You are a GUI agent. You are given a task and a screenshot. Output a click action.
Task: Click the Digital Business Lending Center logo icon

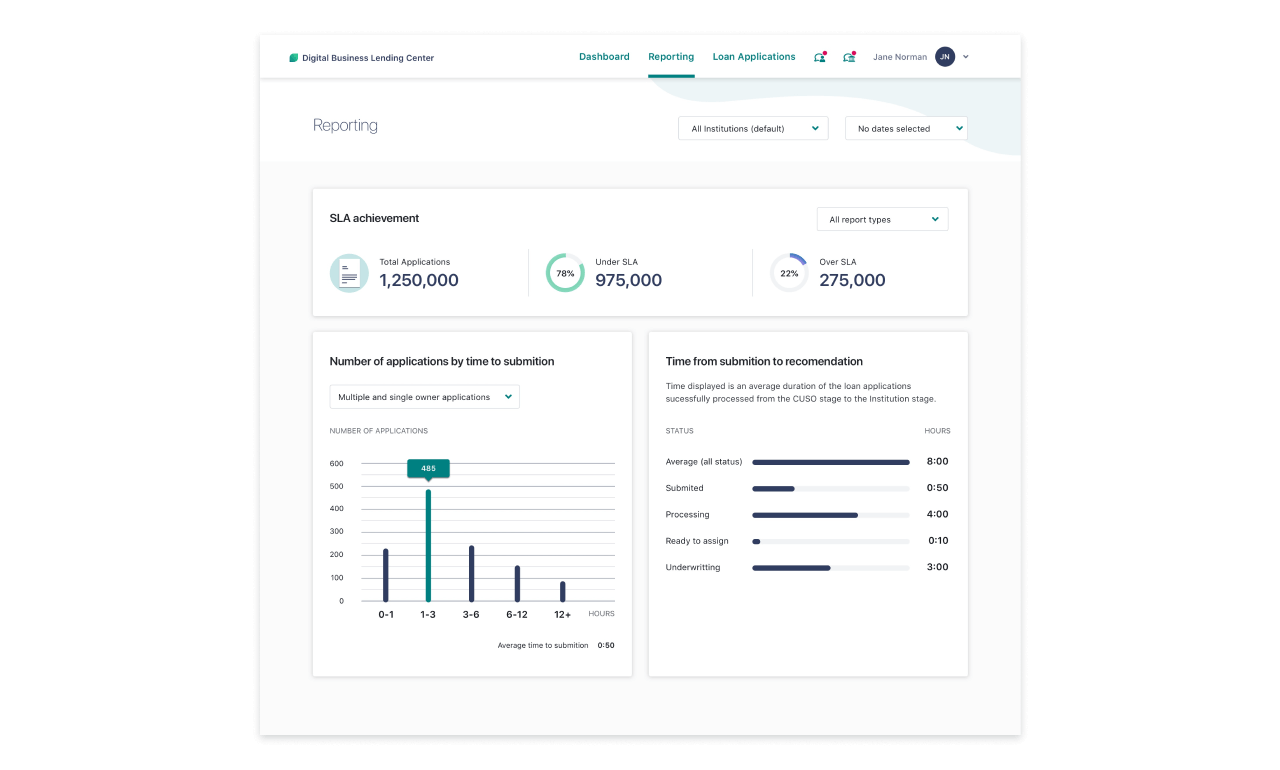point(292,57)
